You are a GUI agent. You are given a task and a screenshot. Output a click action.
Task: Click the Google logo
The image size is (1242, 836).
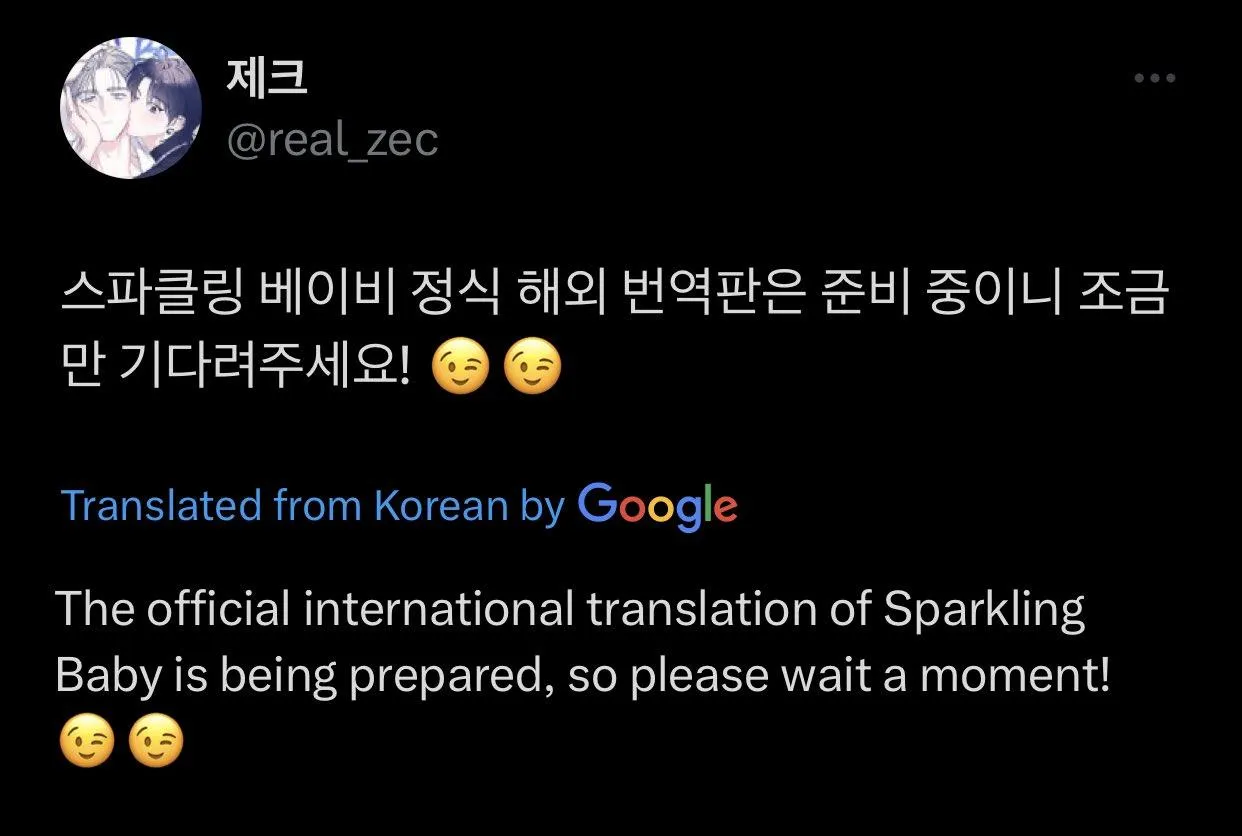click(657, 506)
